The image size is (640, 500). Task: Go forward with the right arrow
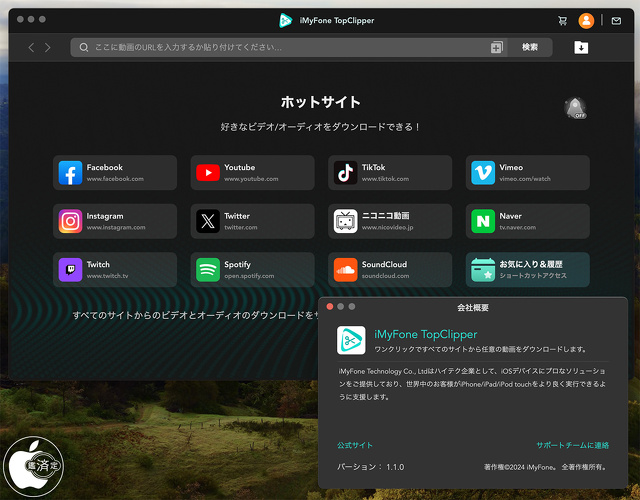tap(48, 48)
